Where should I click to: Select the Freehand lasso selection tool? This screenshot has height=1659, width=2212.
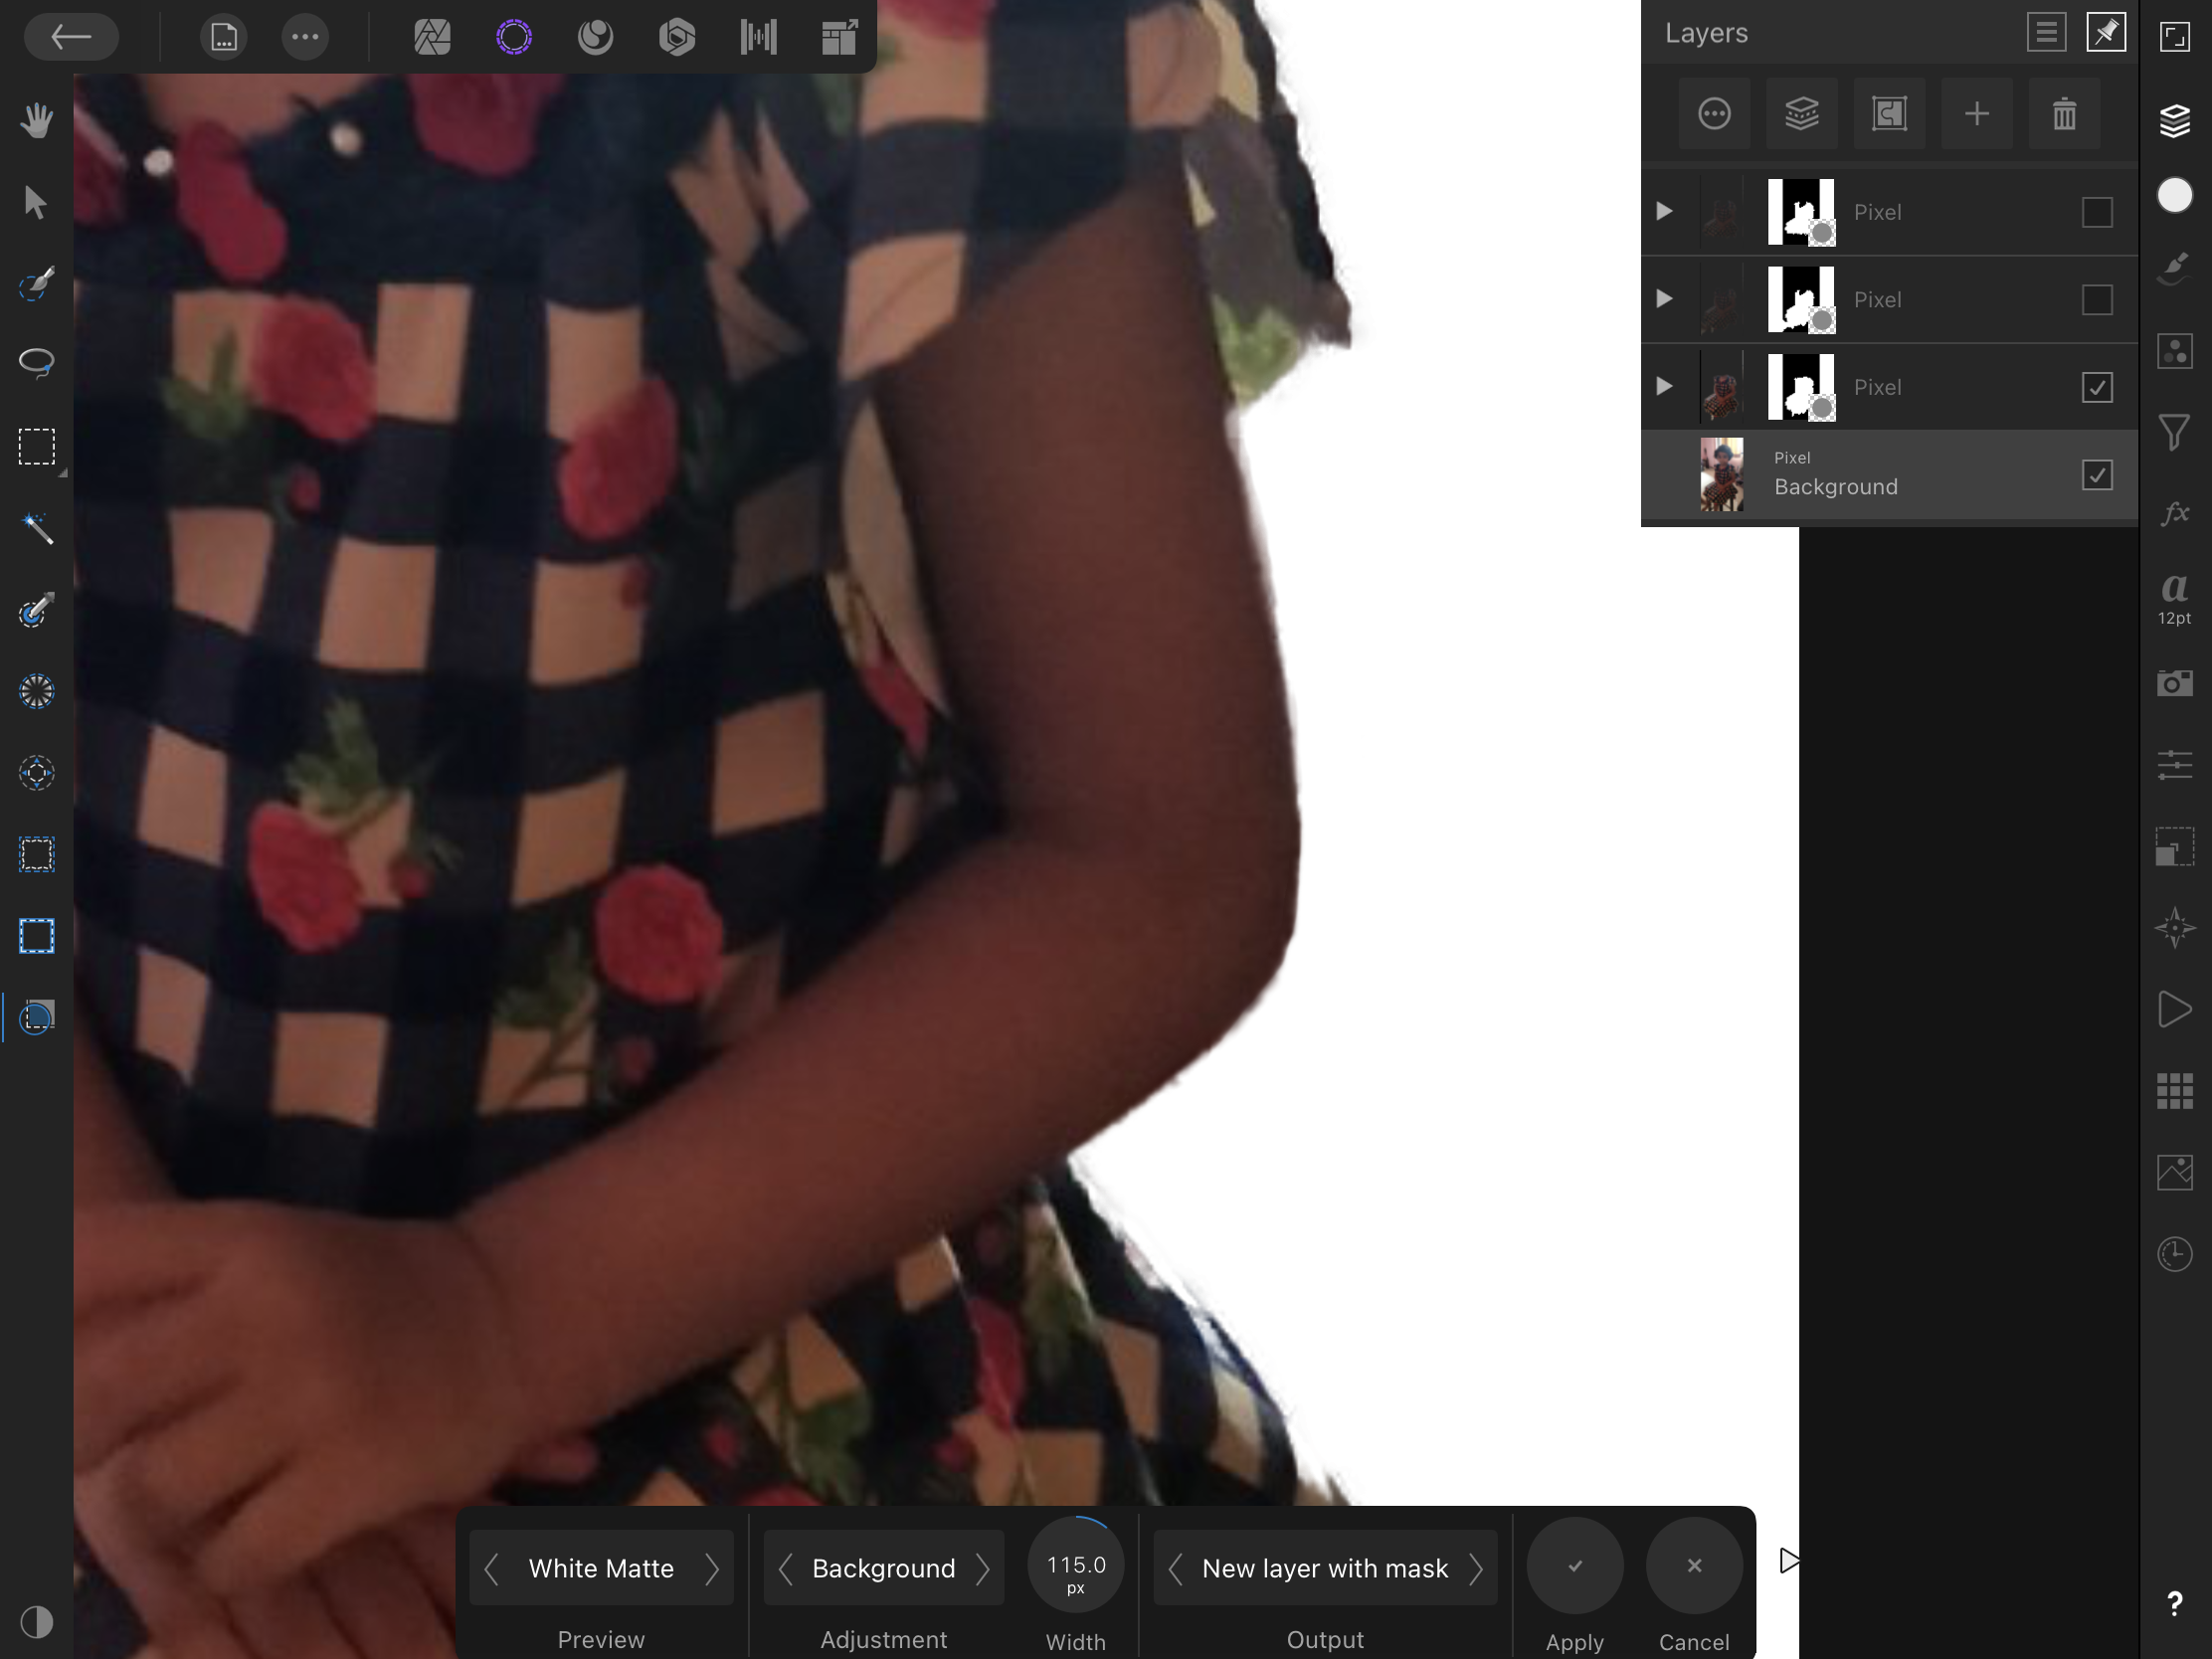pos(37,364)
